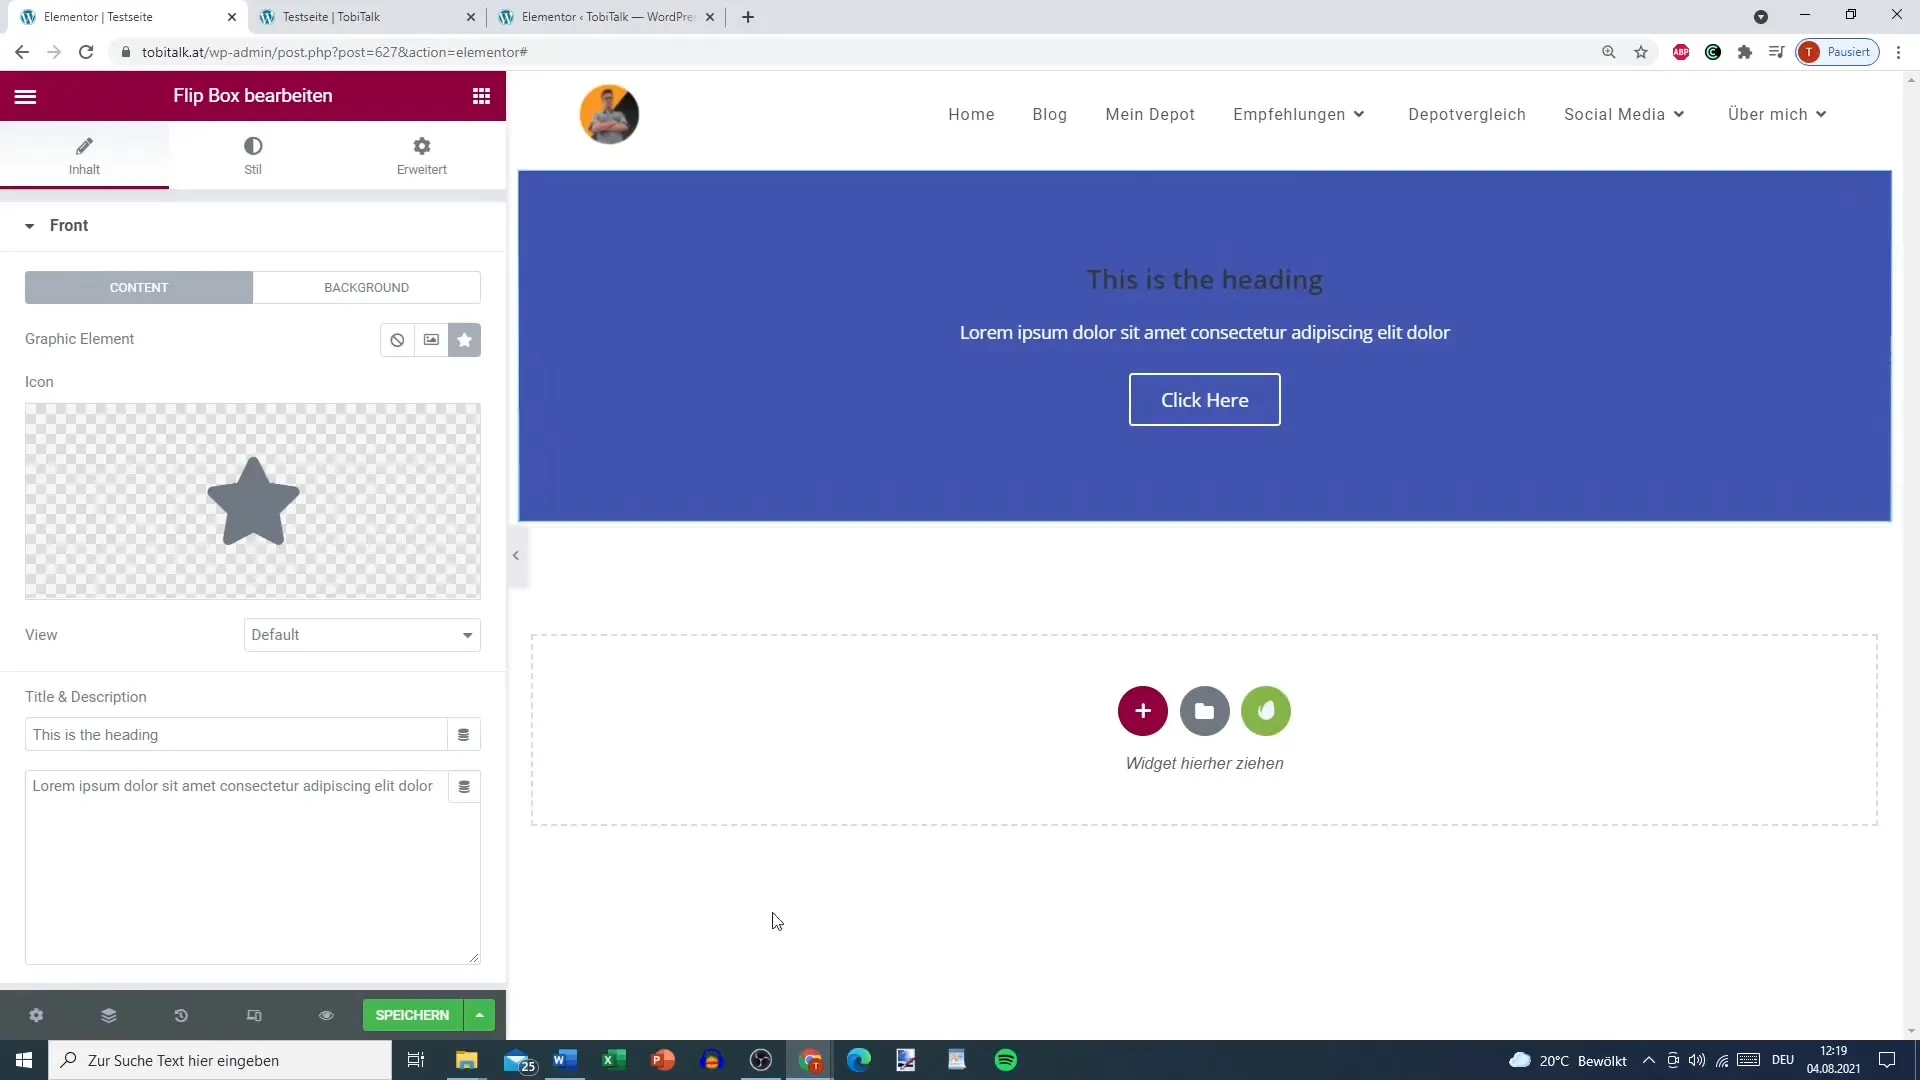Choose None for Graphic Element
Screen dimensions: 1920x1080
pyautogui.click(x=397, y=340)
